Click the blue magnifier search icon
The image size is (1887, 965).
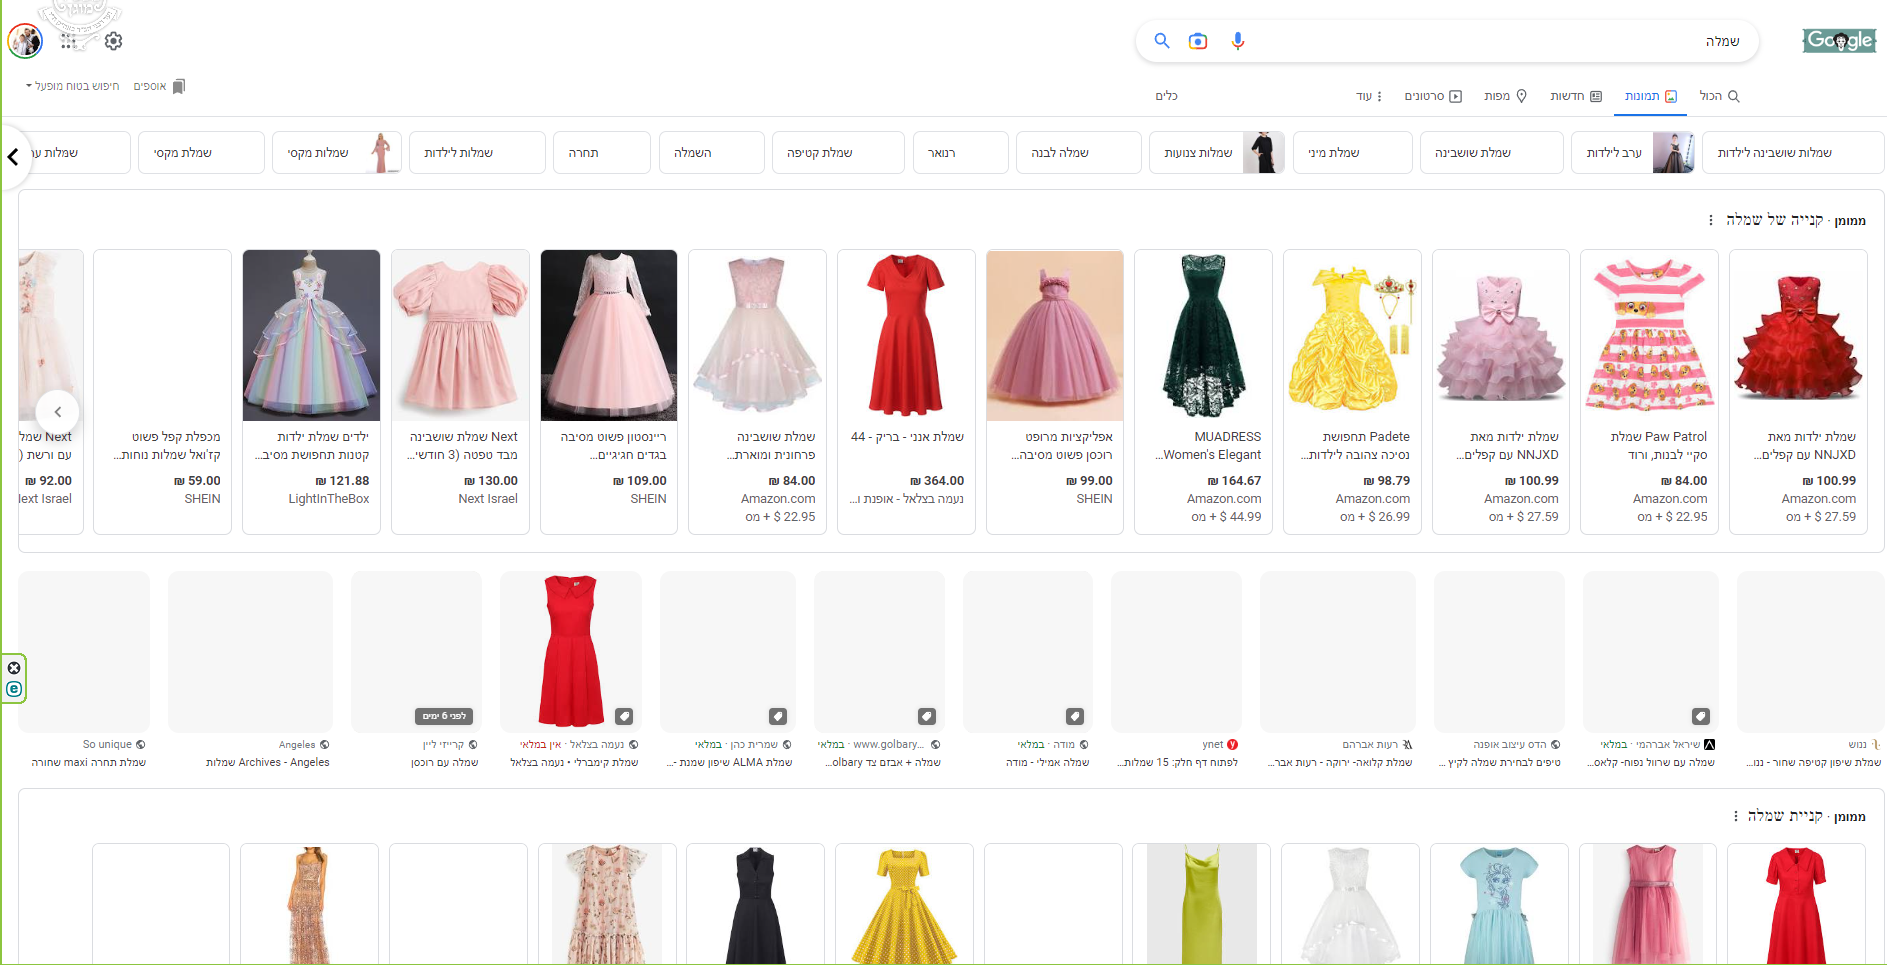1162,41
